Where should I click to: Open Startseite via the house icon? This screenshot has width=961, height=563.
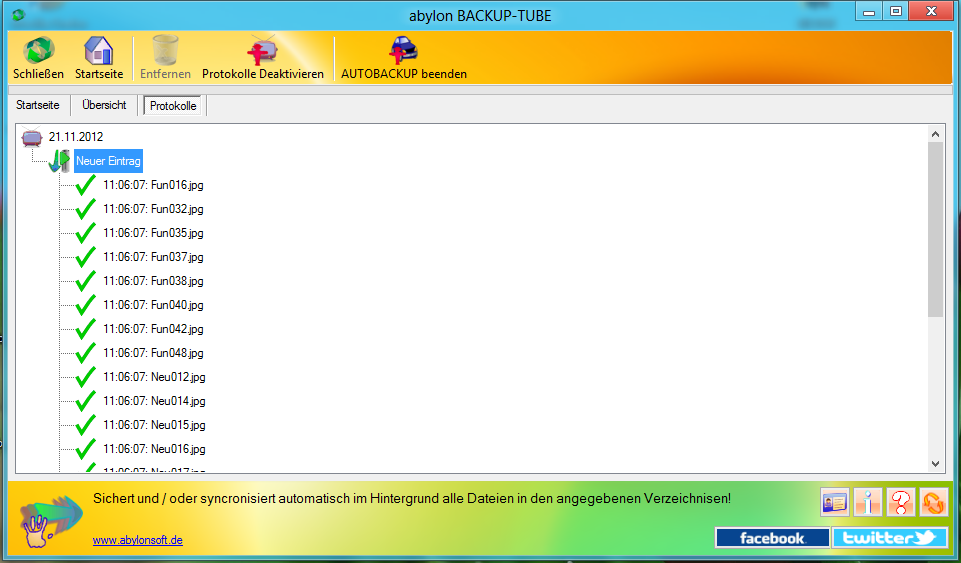[99, 51]
